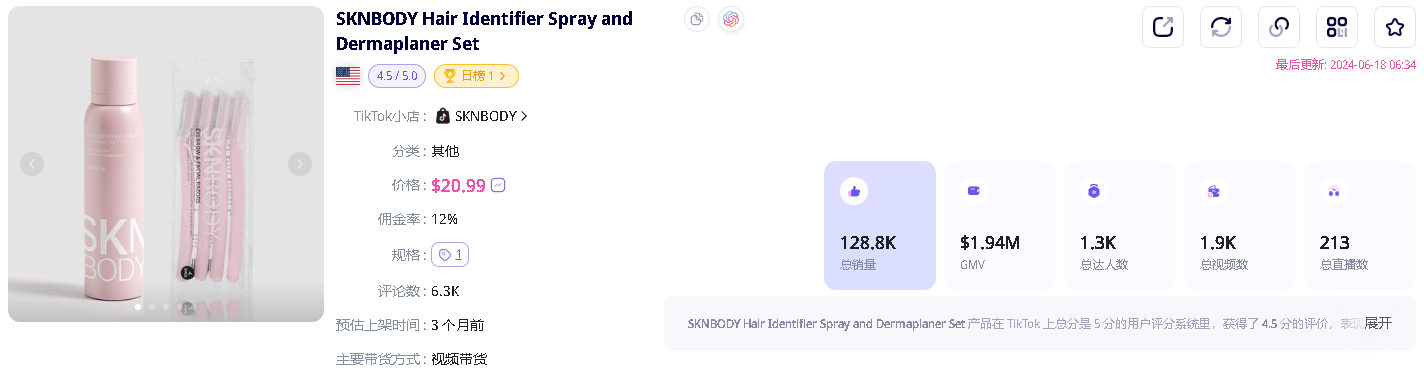
Task: Click the price trend chart icon
Action: point(498,185)
